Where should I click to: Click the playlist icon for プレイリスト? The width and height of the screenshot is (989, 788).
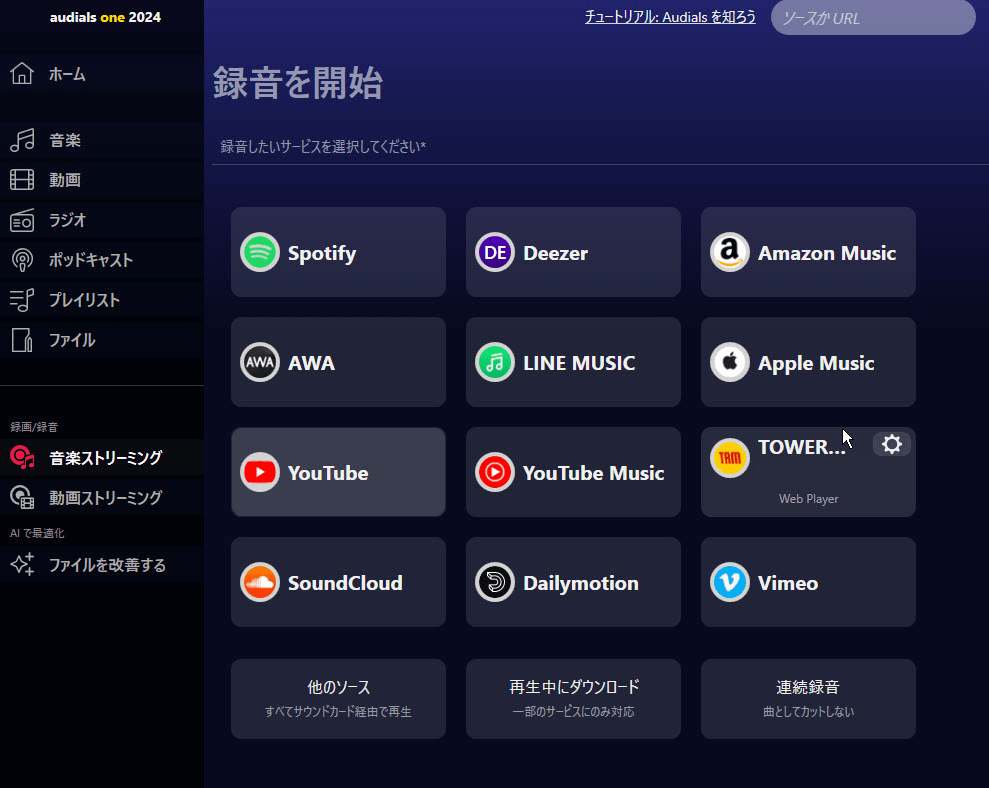[x=22, y=300]
